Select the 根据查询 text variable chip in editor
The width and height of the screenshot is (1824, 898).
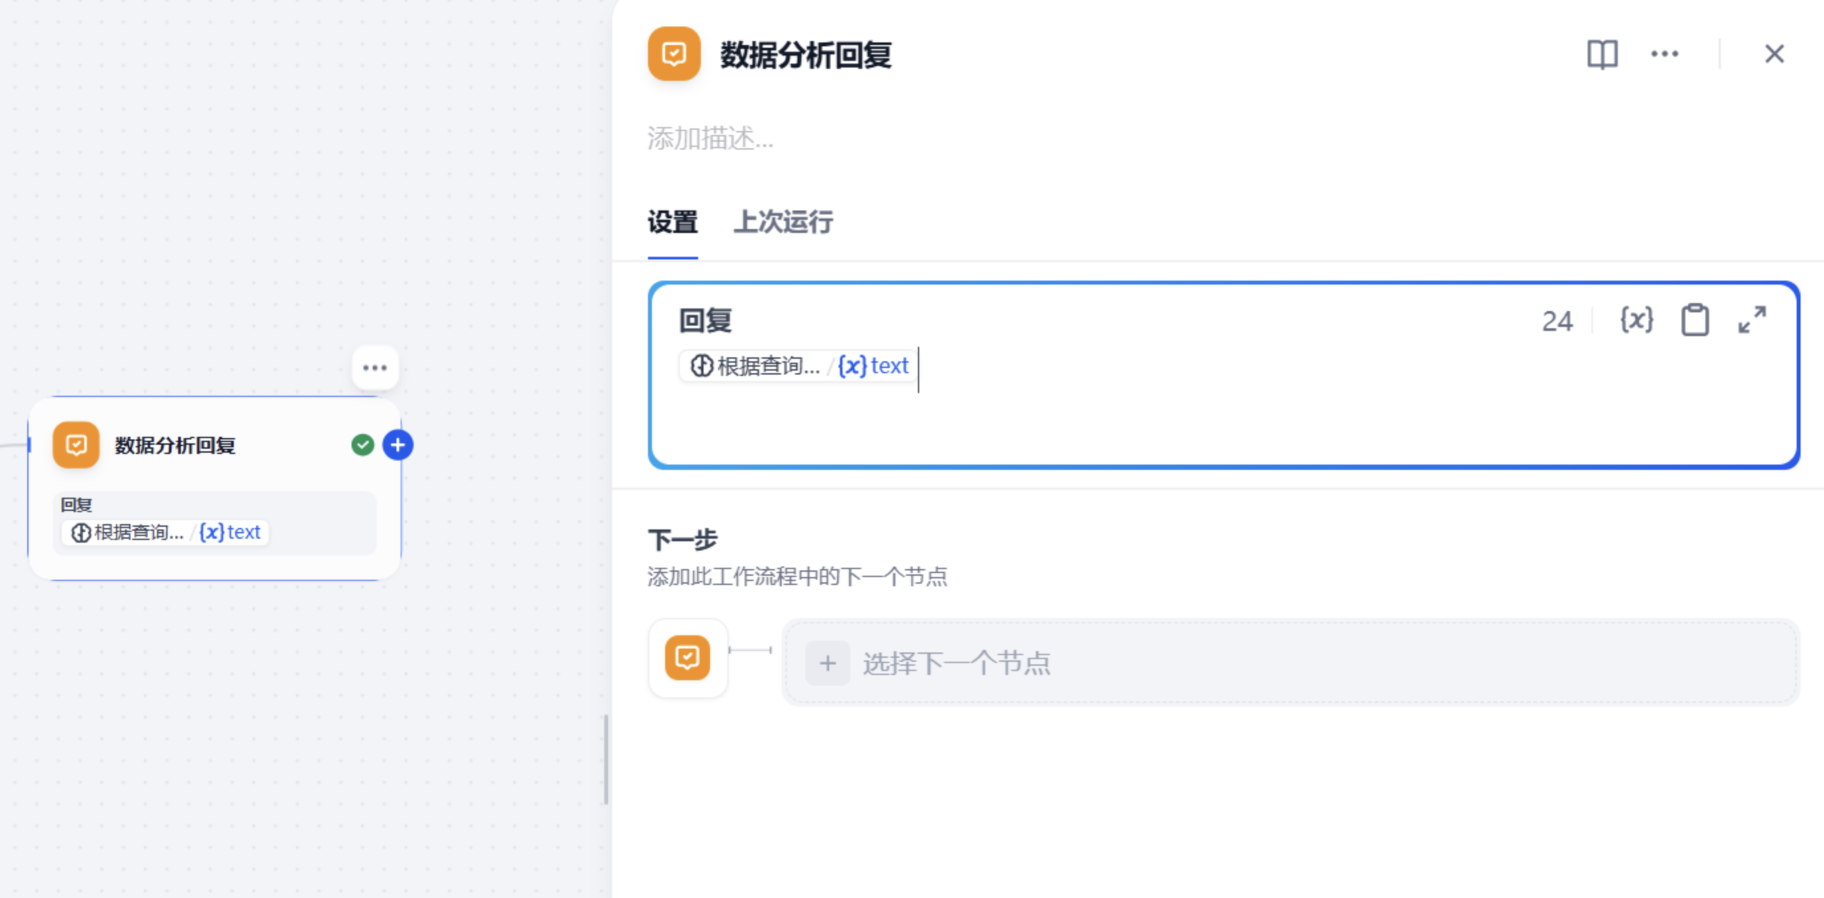tap(797, 366)
